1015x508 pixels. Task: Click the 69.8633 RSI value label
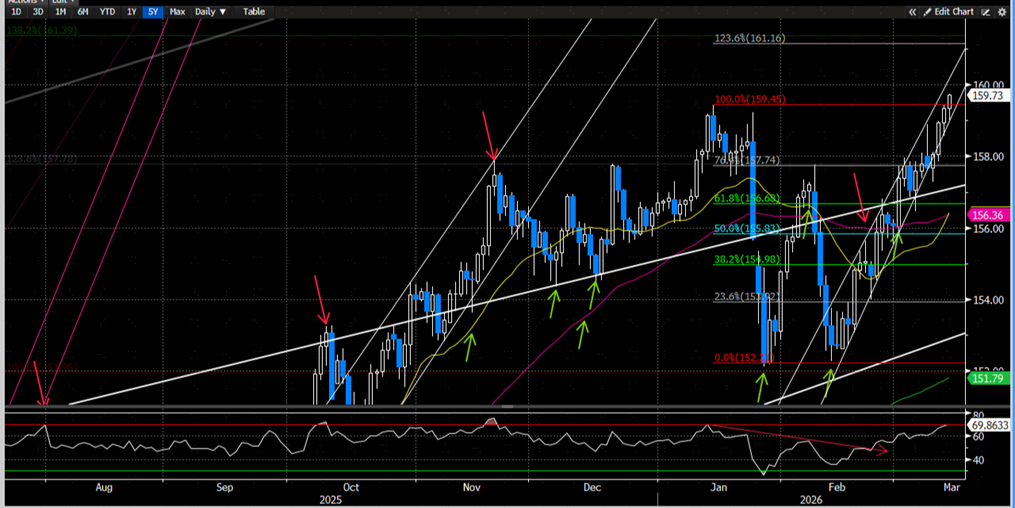click(989, 425)
